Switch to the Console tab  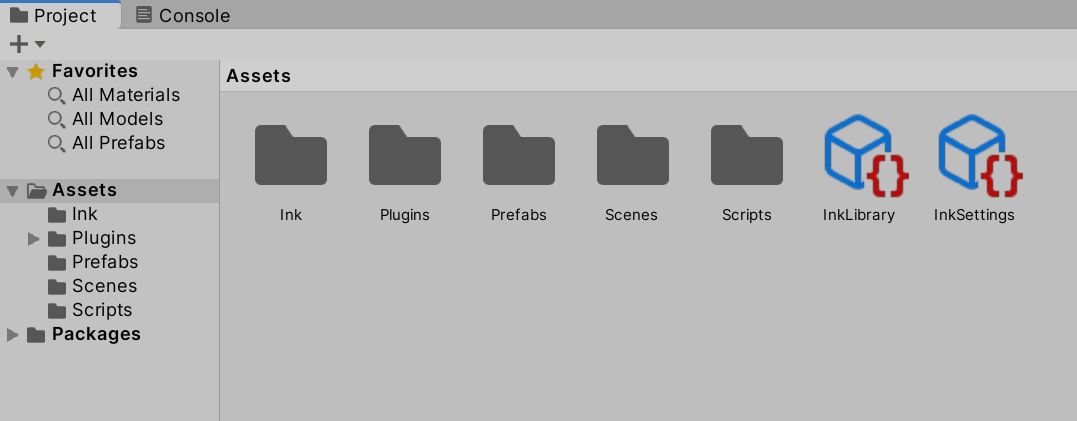click(183, 15)
